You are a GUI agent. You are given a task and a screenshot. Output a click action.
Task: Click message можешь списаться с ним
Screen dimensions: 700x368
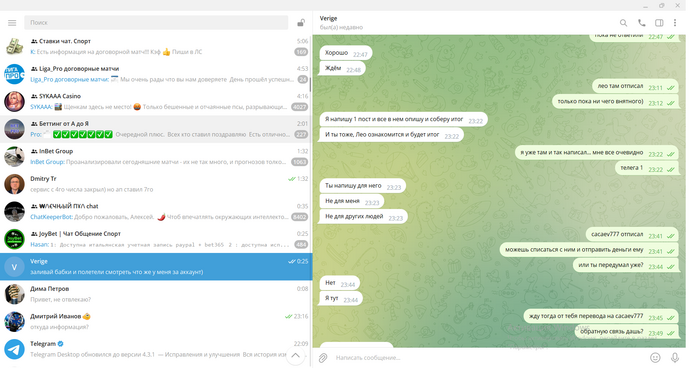[589, 250]
